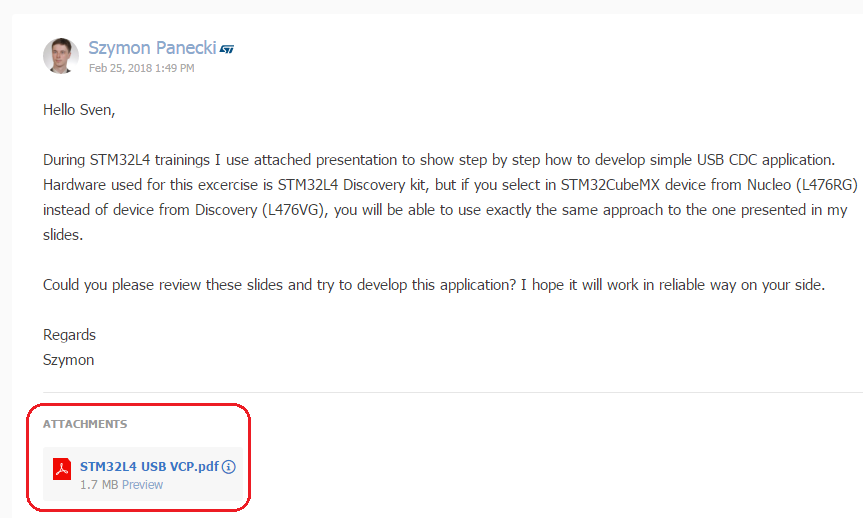Preview the attached PDF file
This screenshot has width=863, height=518.
[142, 485]
